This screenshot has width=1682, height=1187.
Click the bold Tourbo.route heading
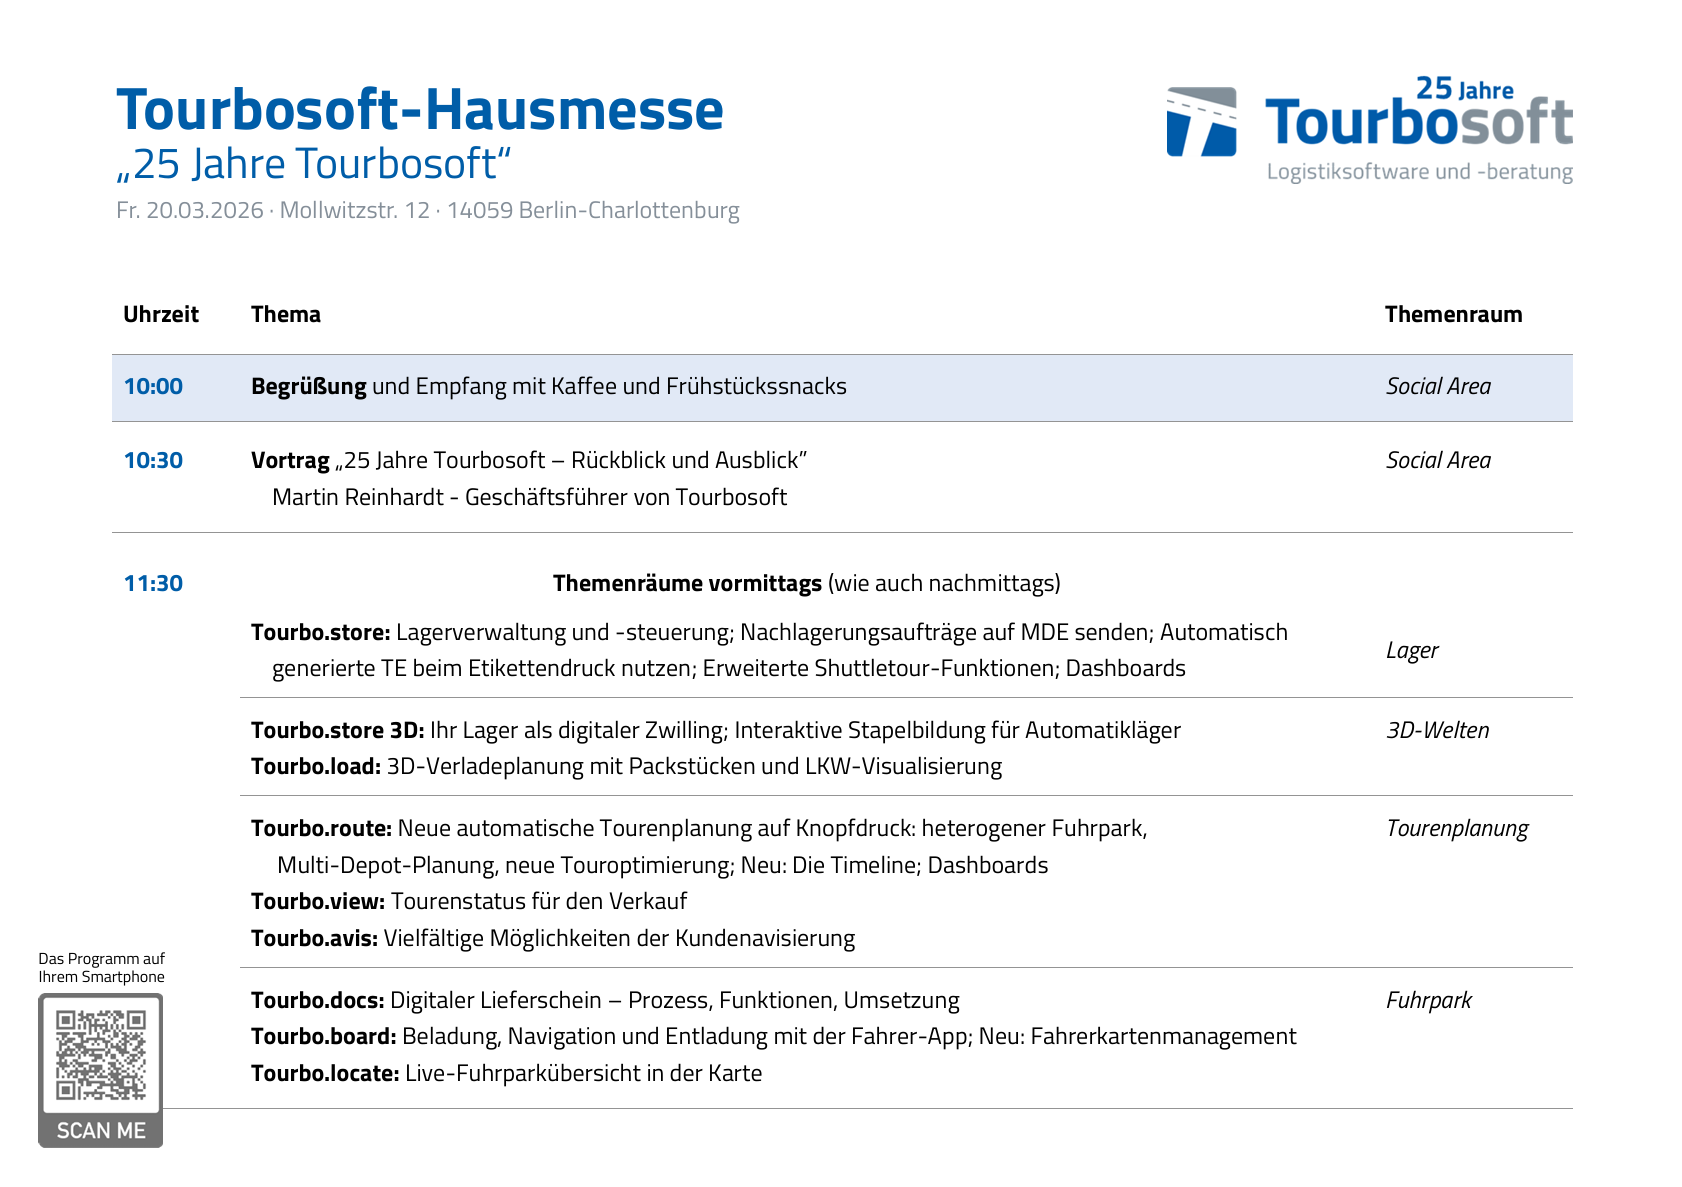pyautogui.click(x=321, y=828)
